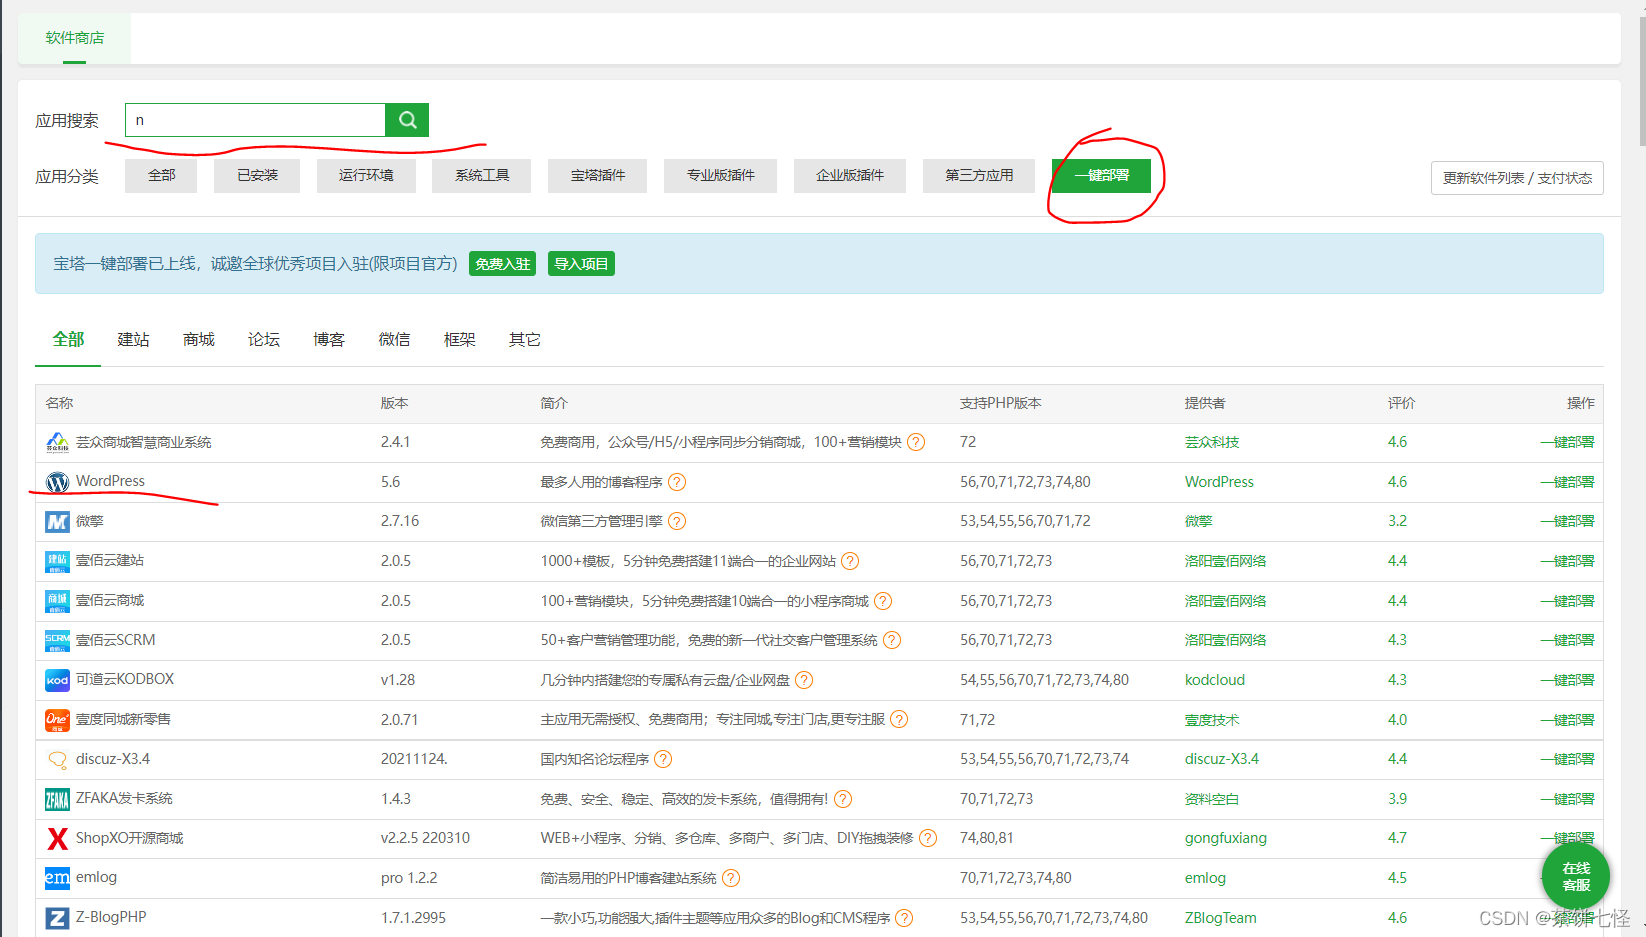Open help icon for Z-BlogPHP description

904,918
